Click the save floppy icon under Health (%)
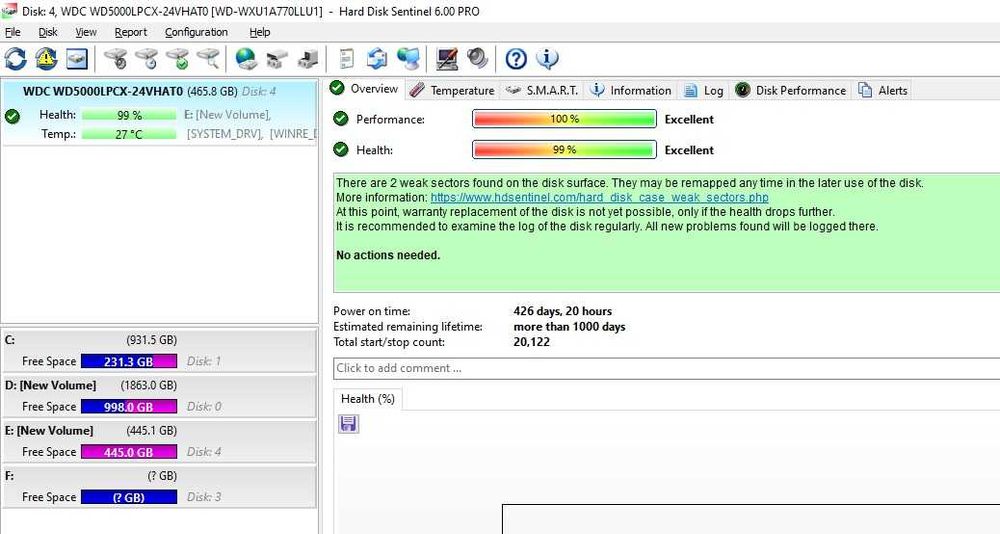The width and height of the screenshot is (1000, 534). [348, 424]
